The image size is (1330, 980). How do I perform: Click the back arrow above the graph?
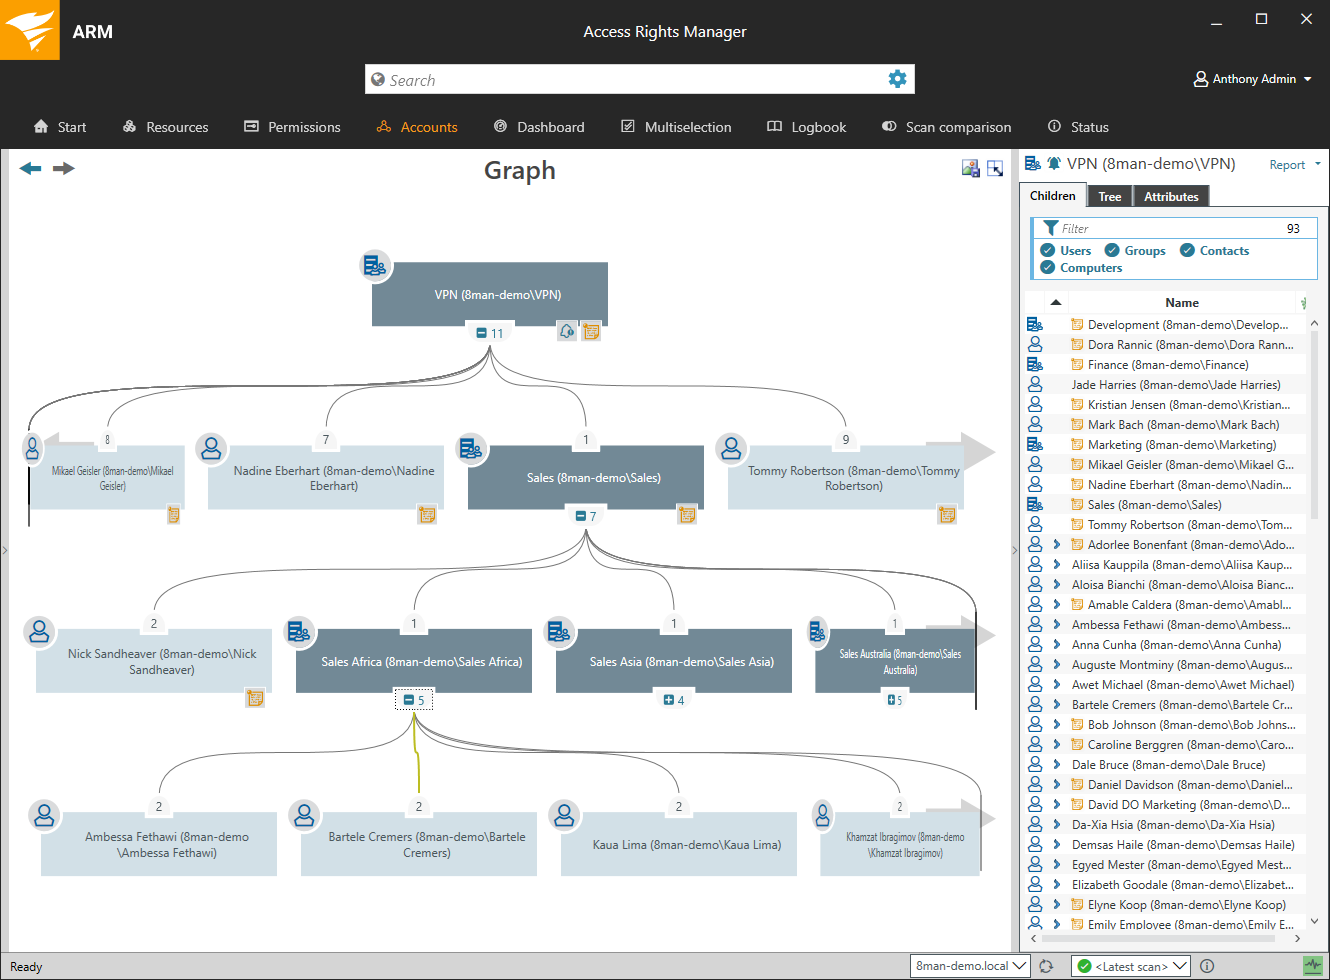30,168
